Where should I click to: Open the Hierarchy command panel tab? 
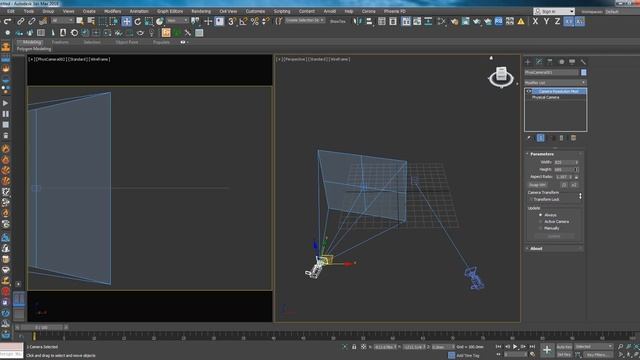(550, 62)
